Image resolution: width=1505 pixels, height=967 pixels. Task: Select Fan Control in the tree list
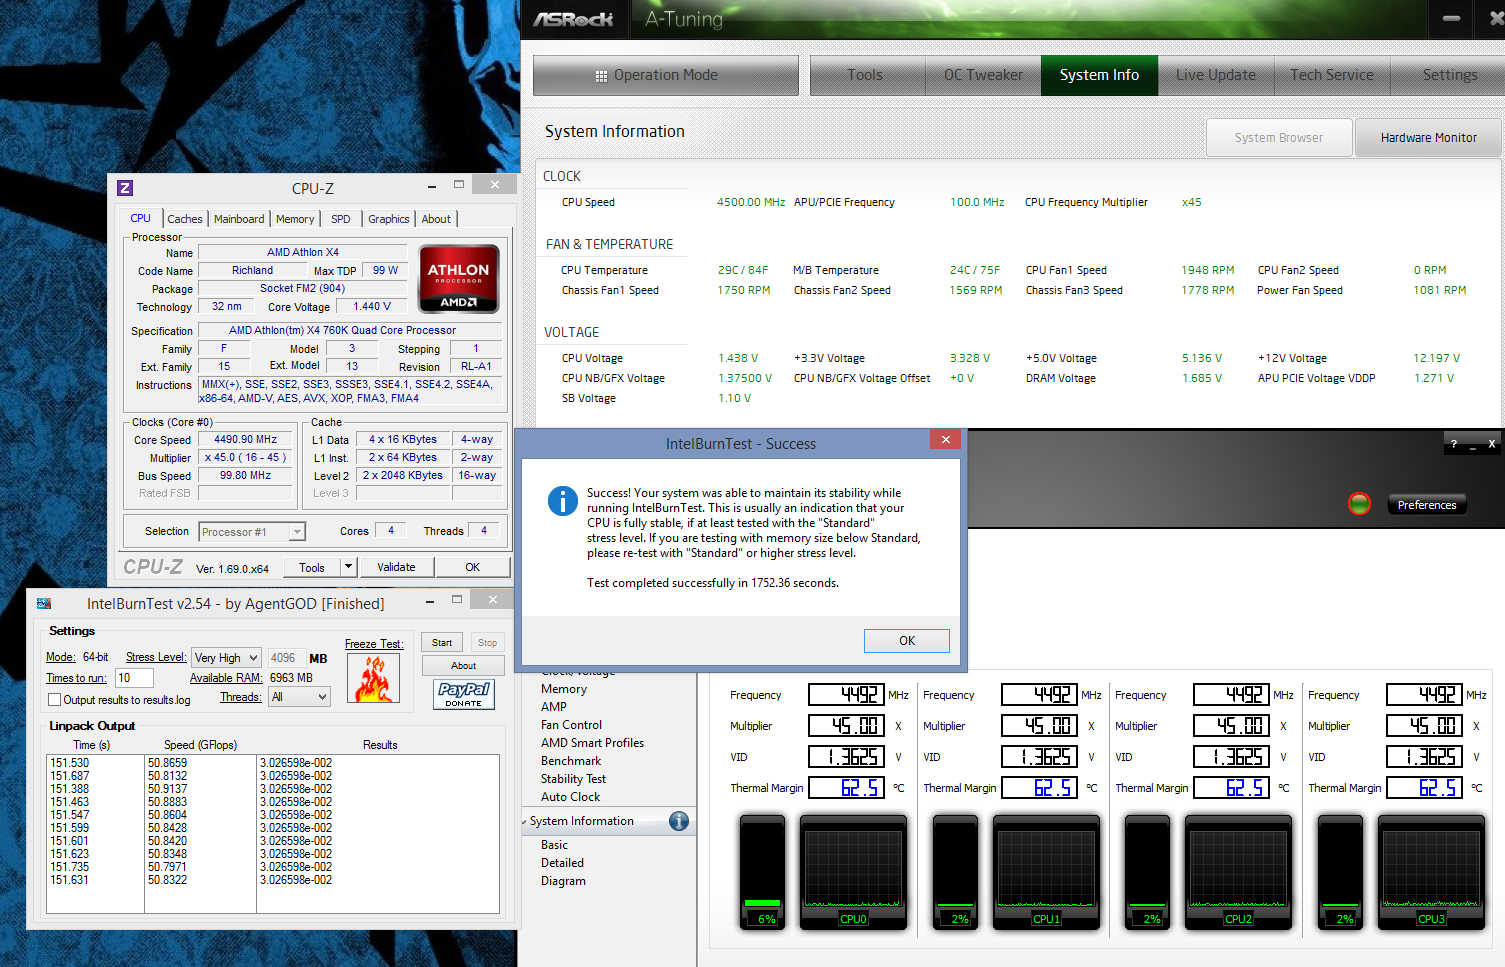(571, 725)
